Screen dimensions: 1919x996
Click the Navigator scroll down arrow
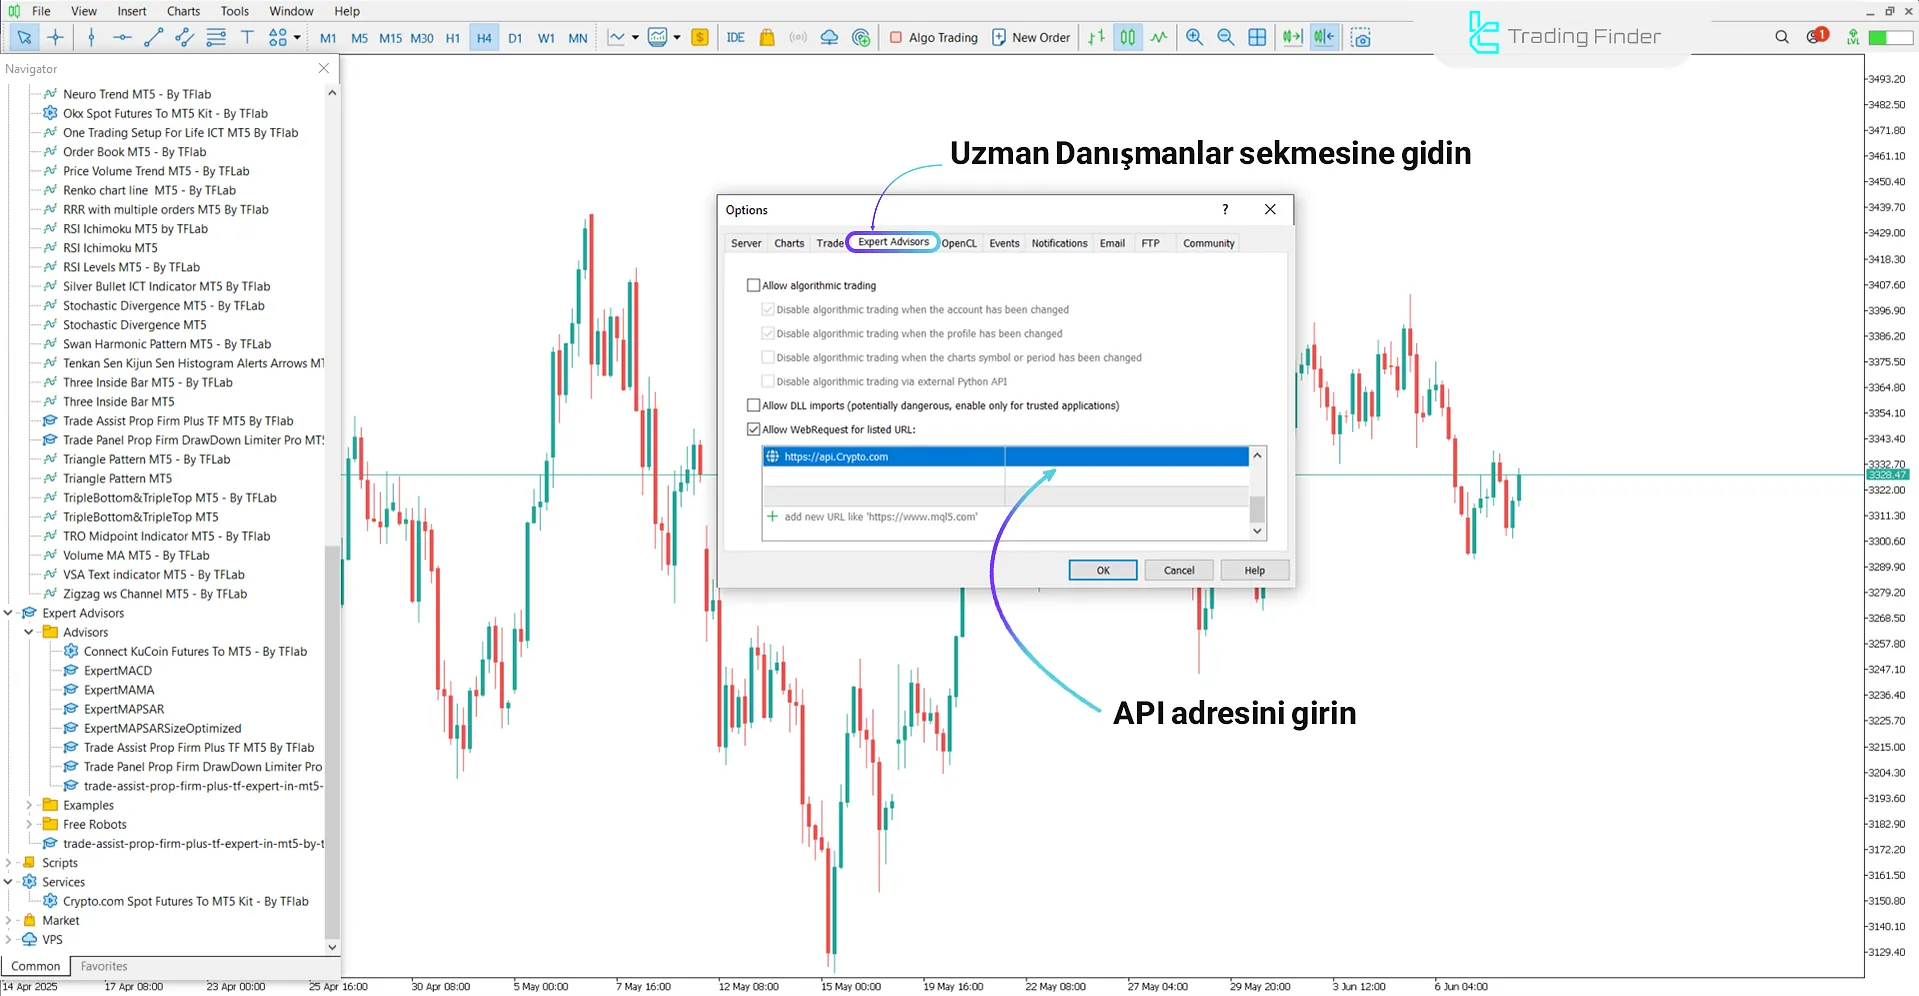(332, 947)
